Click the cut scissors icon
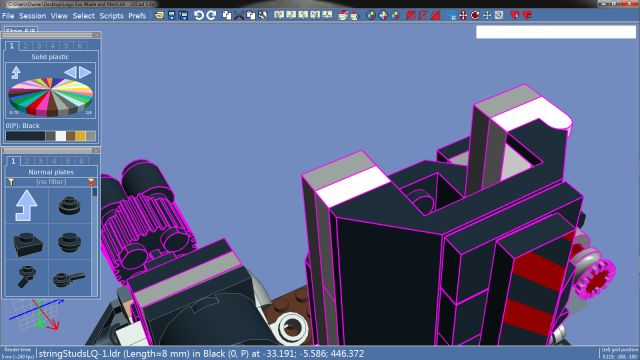This screenshot has width=640, height=360. click(x=239, y=16)
